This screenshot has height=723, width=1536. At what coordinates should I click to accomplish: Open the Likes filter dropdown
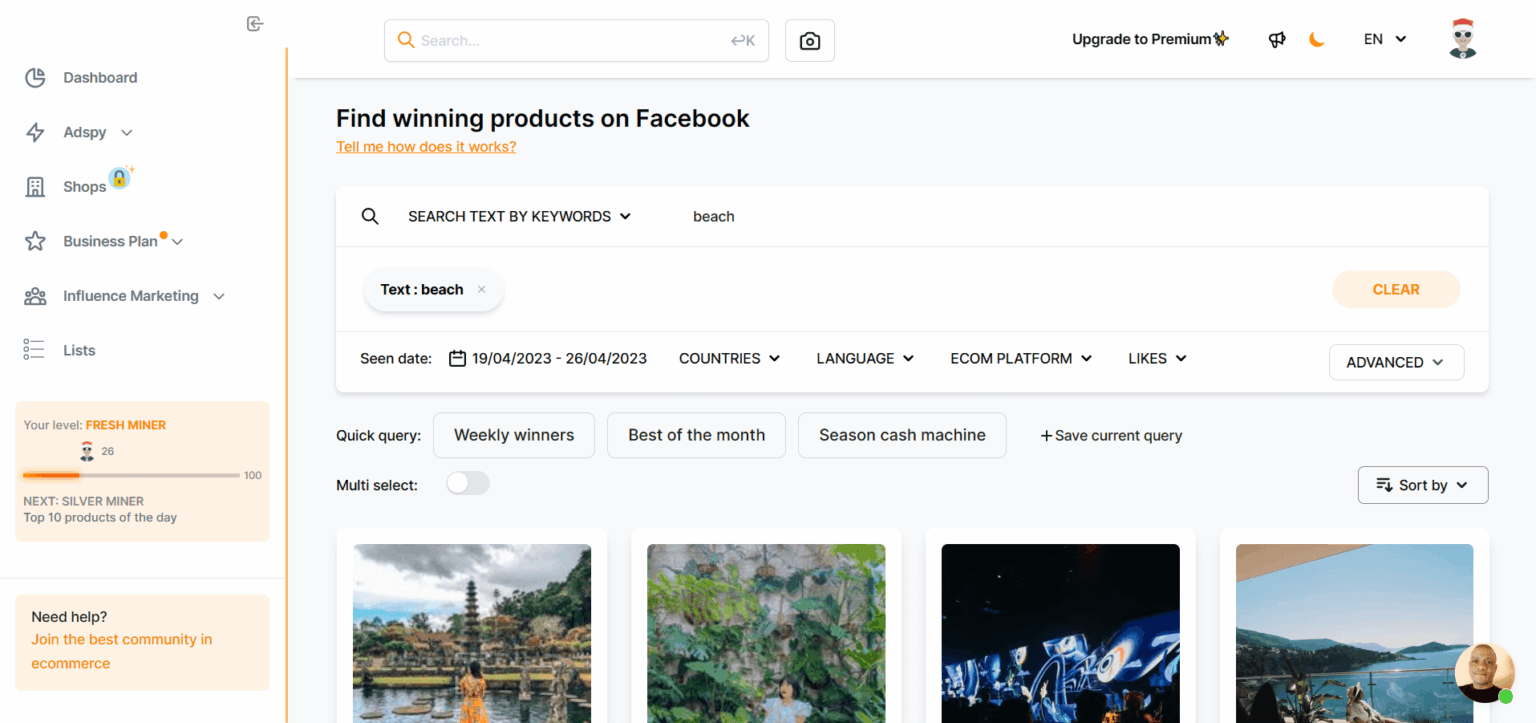(1158, 358)
